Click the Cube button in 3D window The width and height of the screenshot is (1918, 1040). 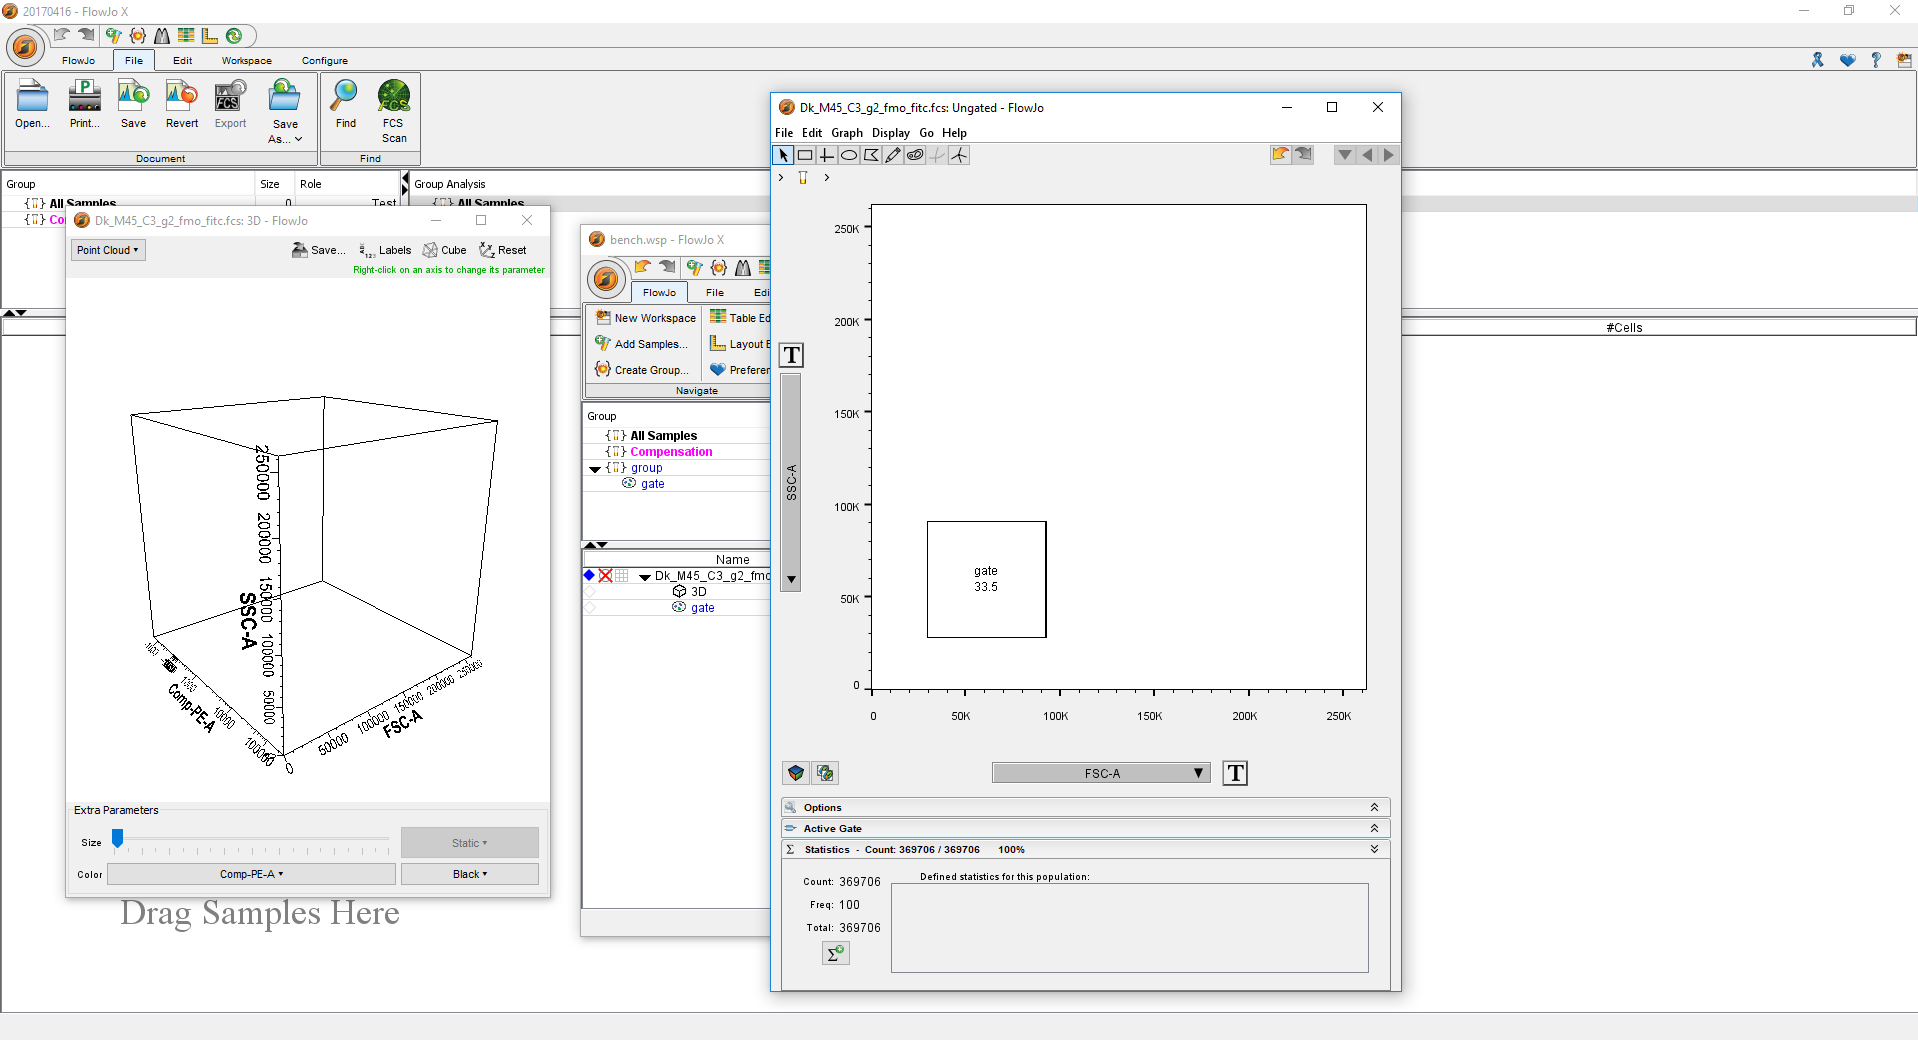click(x=445, y=250)
